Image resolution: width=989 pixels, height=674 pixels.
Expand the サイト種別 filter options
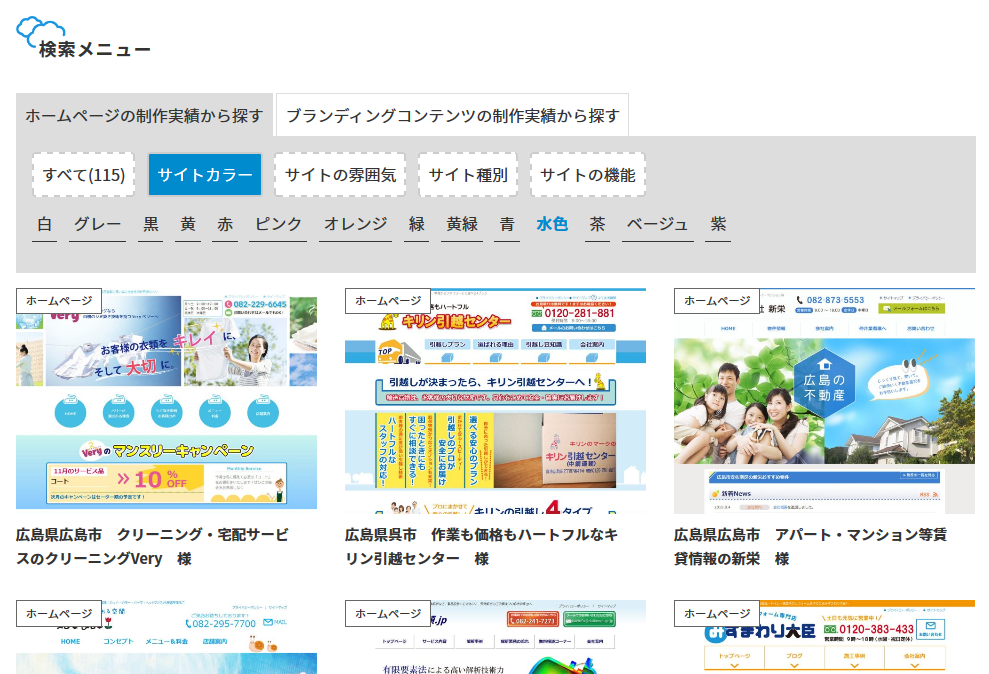[468, 175]
